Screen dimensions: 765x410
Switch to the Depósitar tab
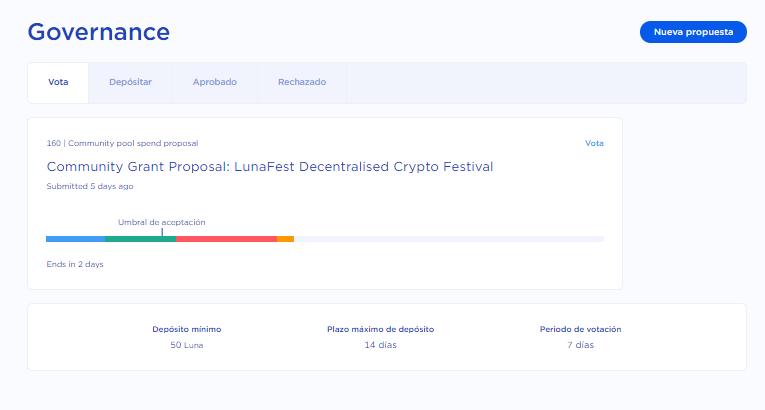click(130, 82)
